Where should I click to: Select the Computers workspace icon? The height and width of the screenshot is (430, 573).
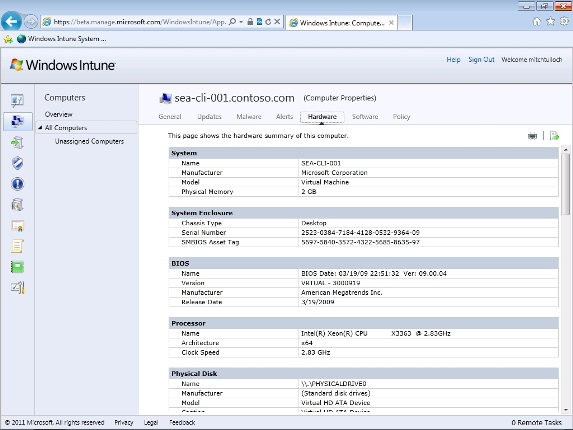(x=17, y=121)
